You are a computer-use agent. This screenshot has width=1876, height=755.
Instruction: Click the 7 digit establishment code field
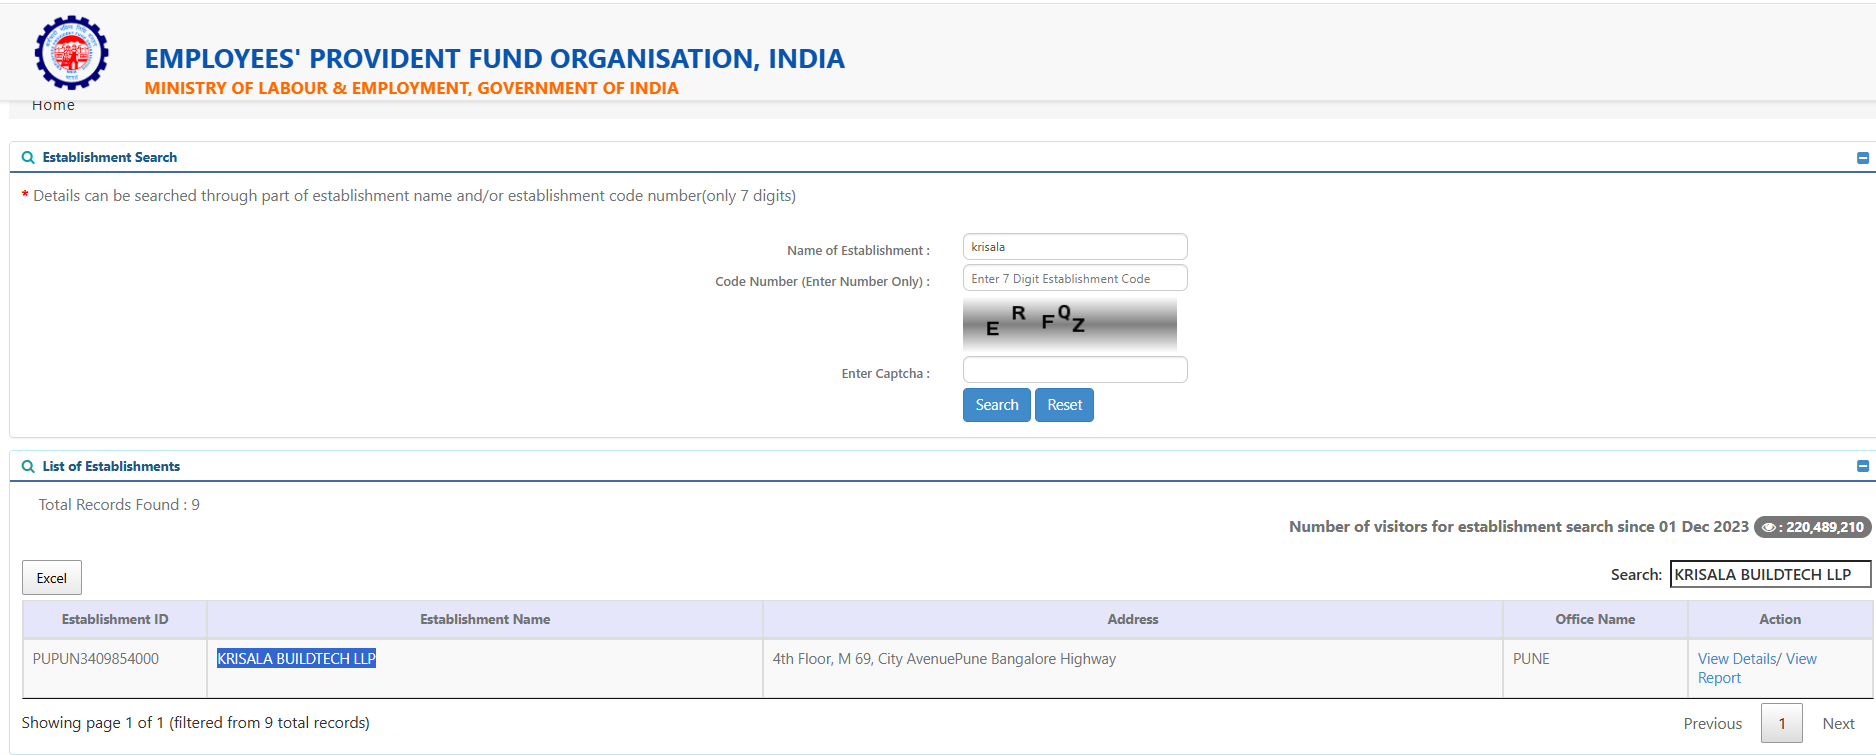1074,279
